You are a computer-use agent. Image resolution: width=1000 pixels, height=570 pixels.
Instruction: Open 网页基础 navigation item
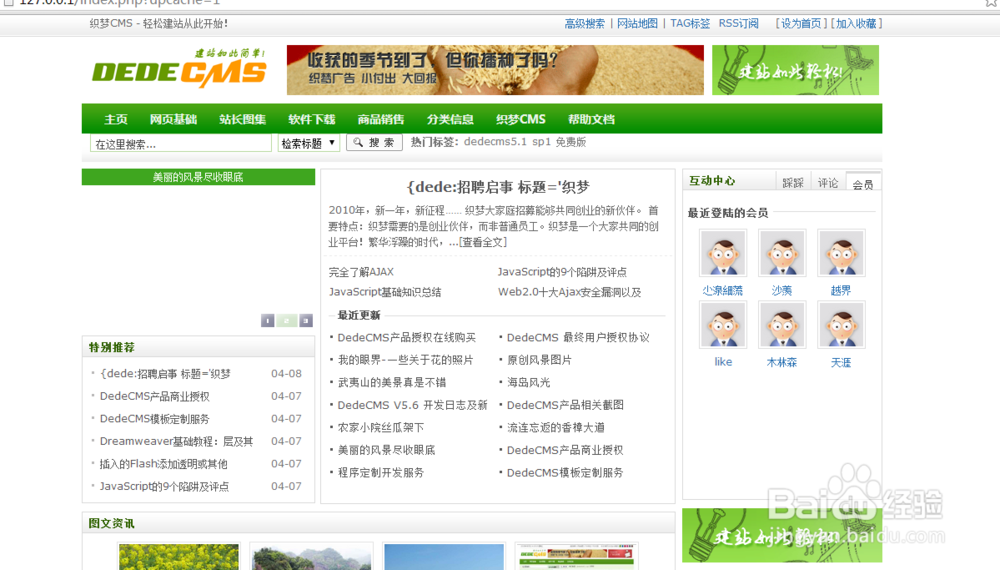(x=173, y=119)
